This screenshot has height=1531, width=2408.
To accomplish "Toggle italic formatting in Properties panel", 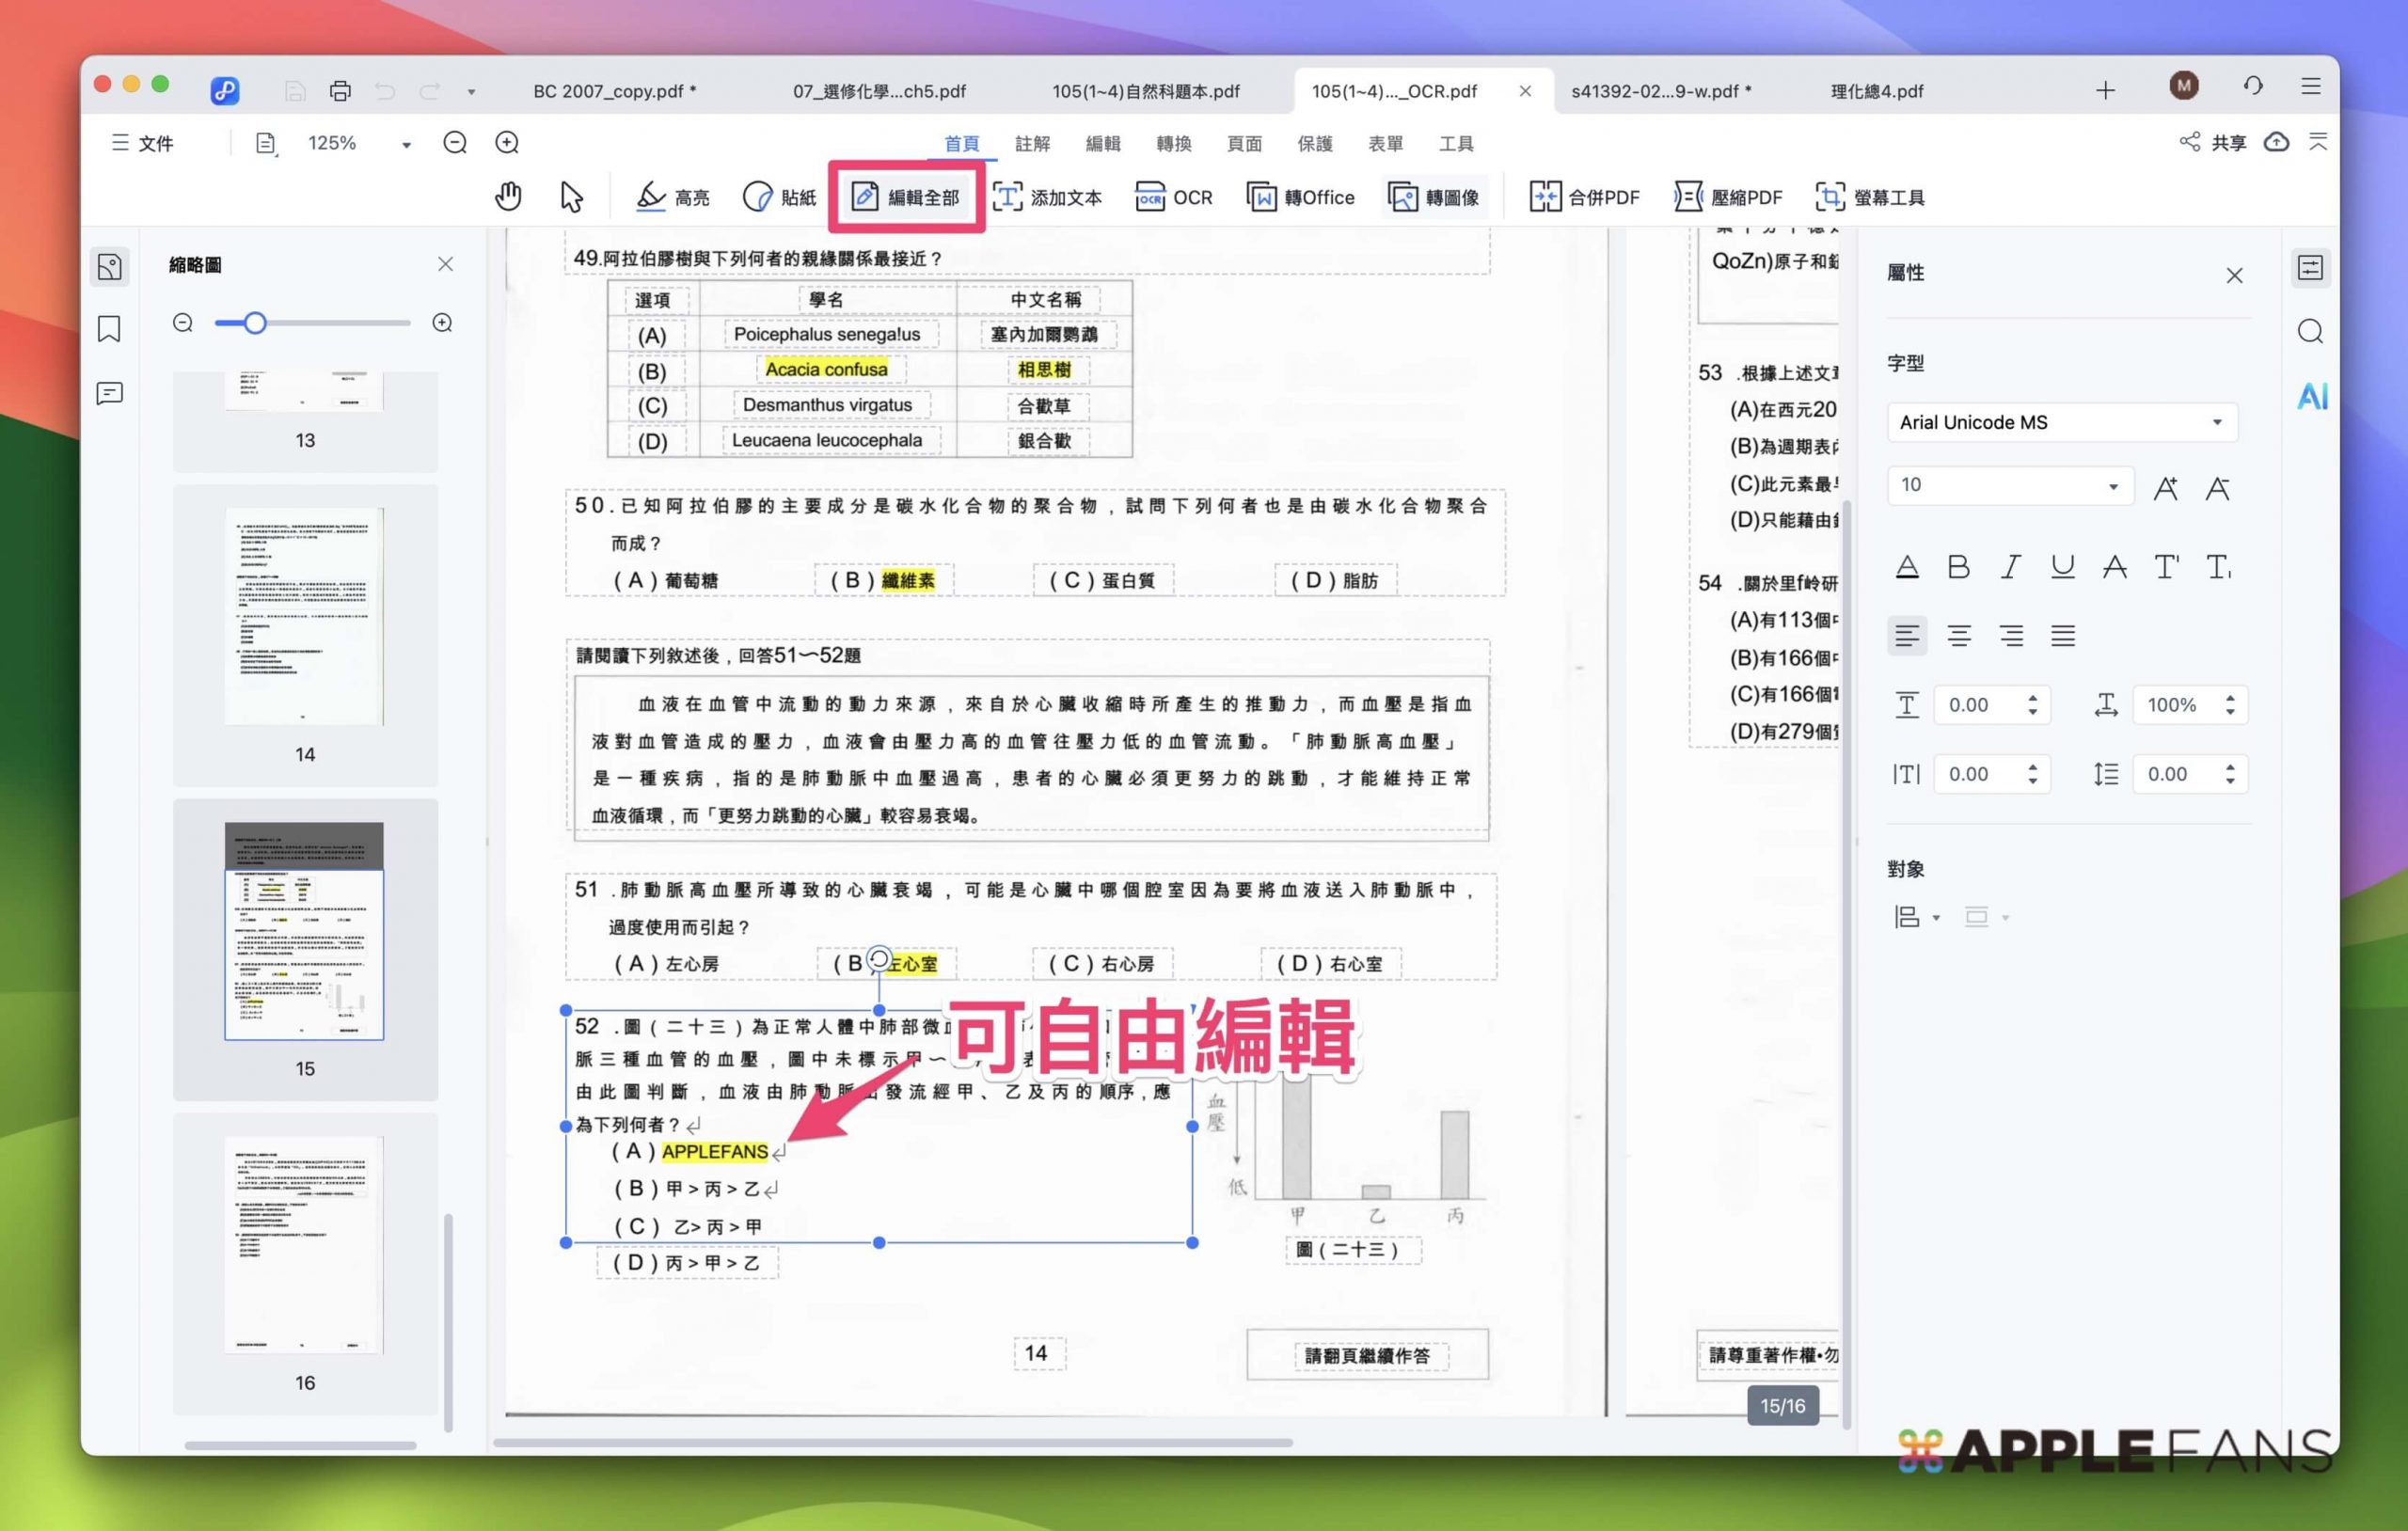I will click(x=2010, y=566).
